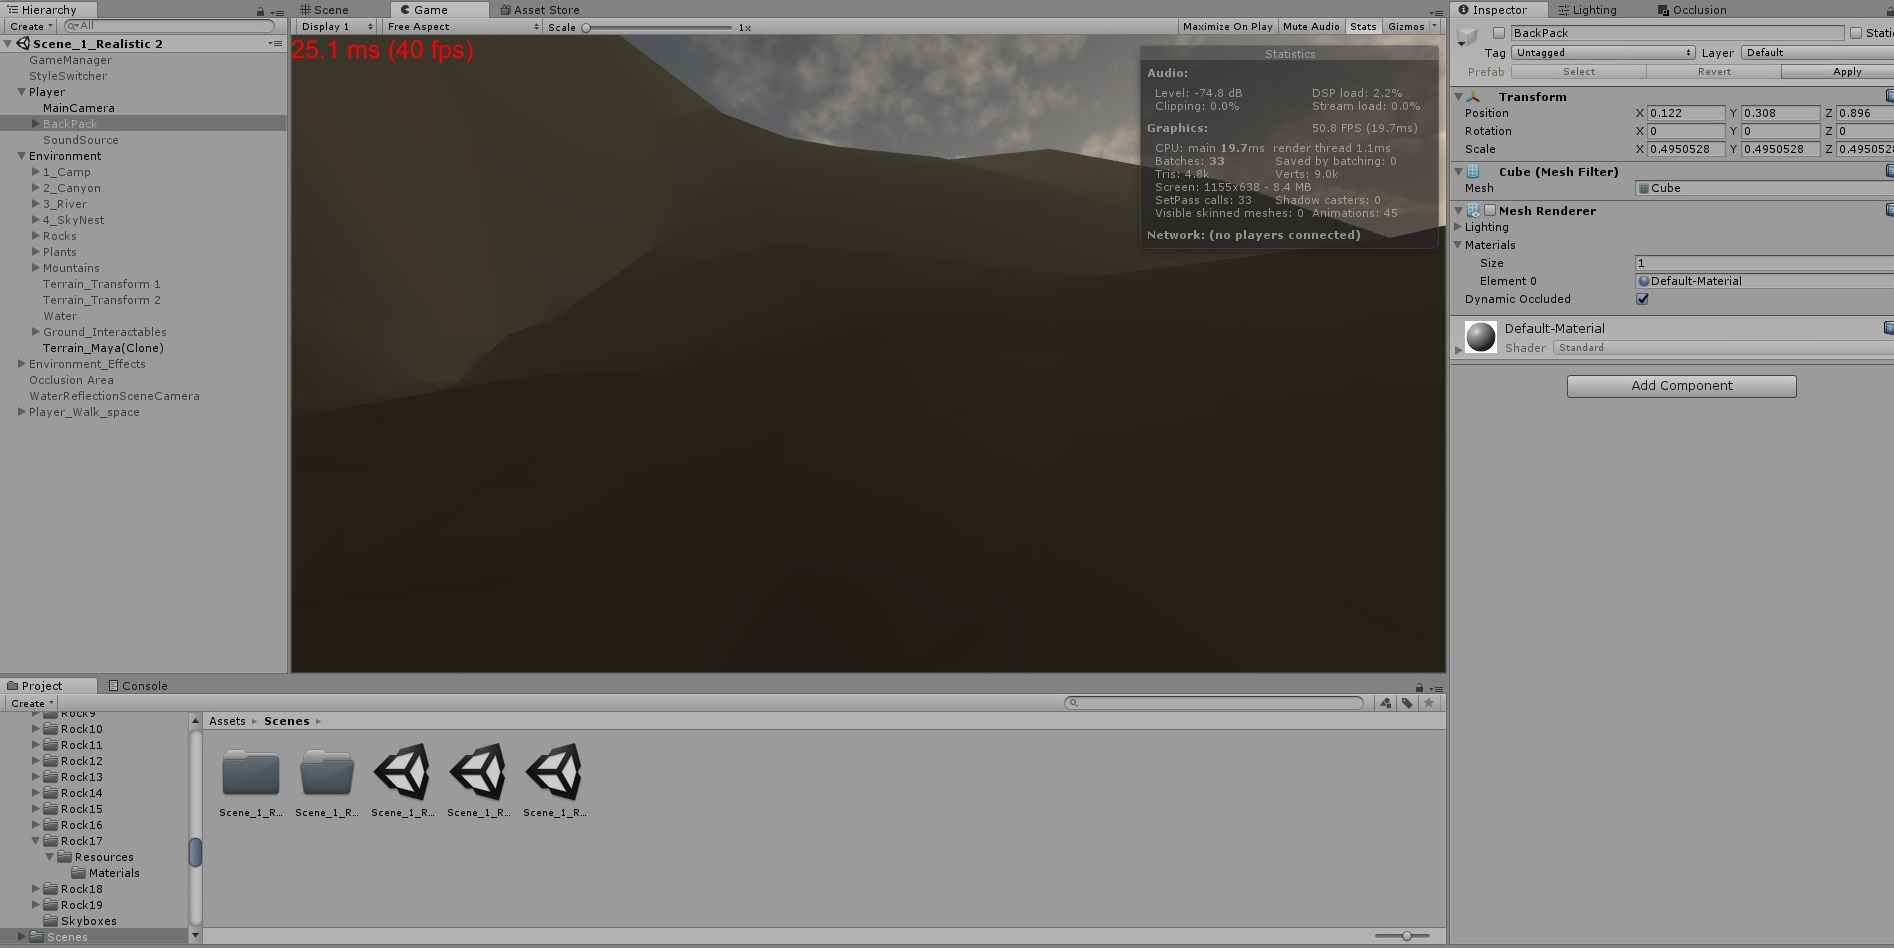Click the Search by Label tag icon

tap(1407, 703)
